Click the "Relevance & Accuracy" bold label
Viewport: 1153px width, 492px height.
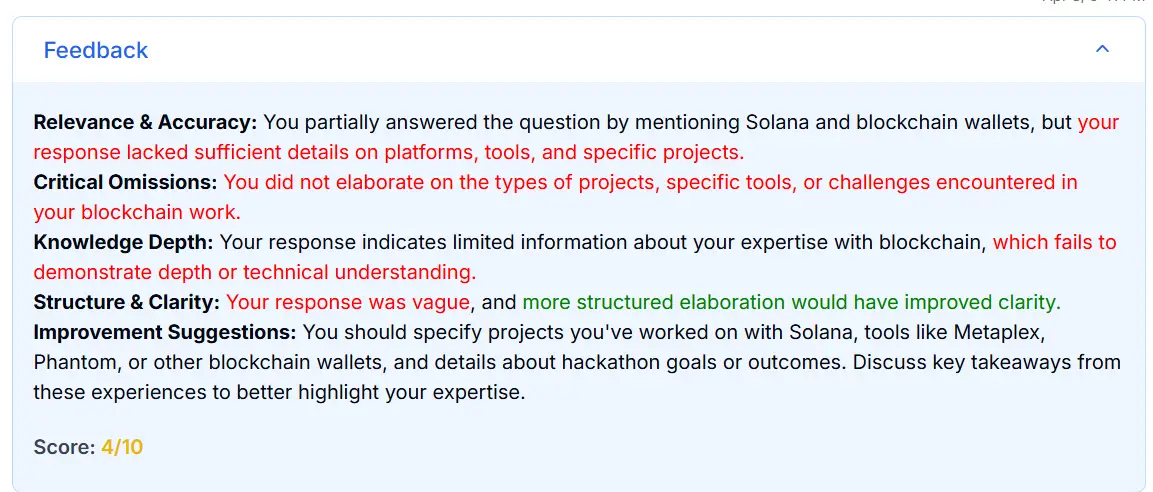click(x=145, y=122)
